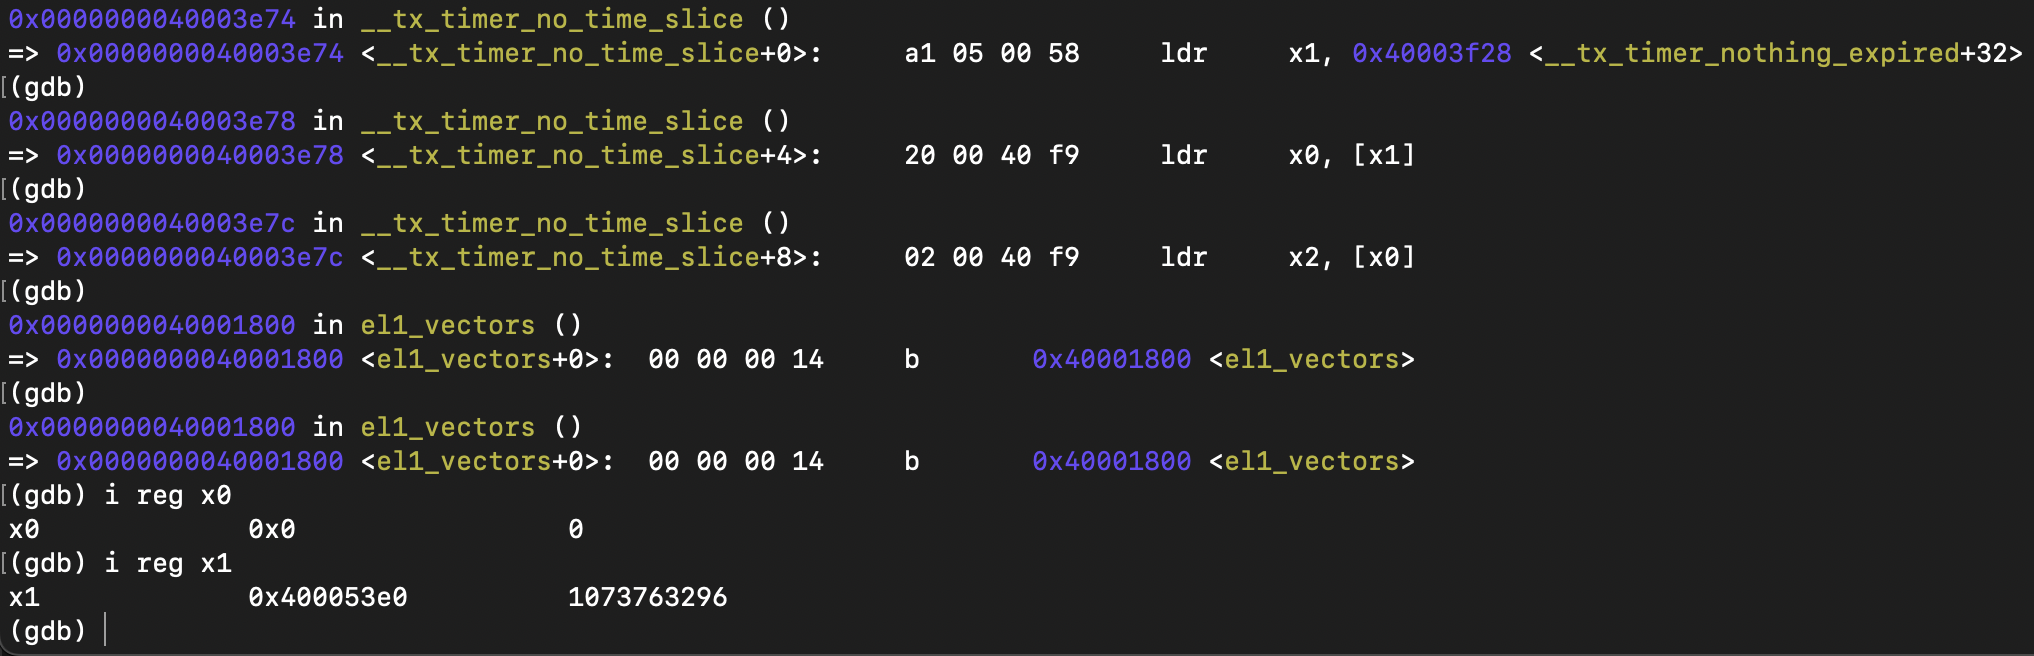Click the '20 00 40 f9' opcode bytes

point(992,155)
